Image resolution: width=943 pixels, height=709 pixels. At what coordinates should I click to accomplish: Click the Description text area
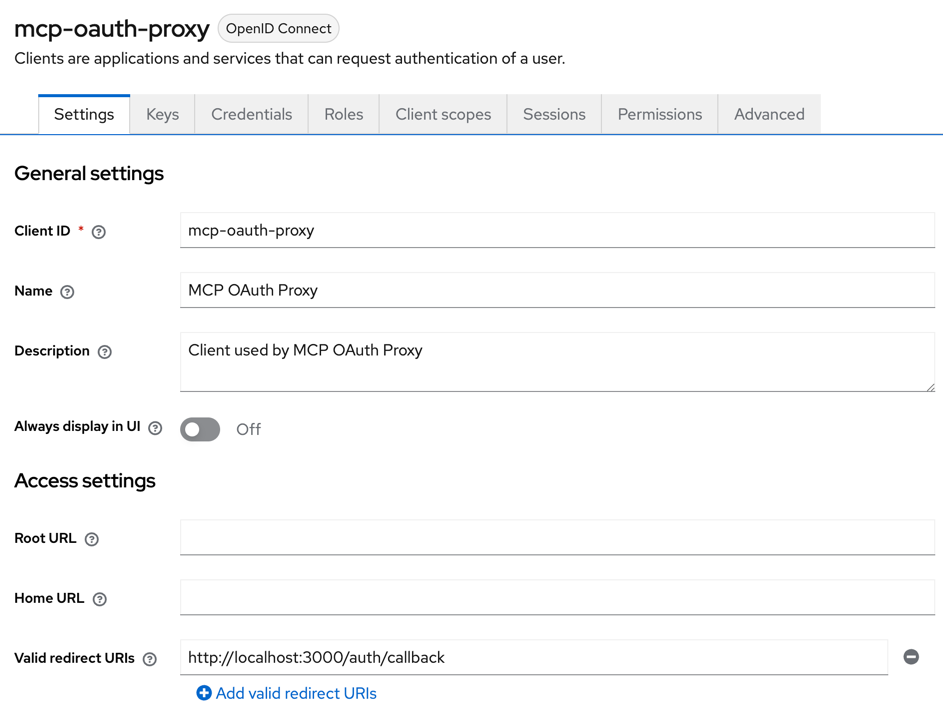tap(556, 362)
